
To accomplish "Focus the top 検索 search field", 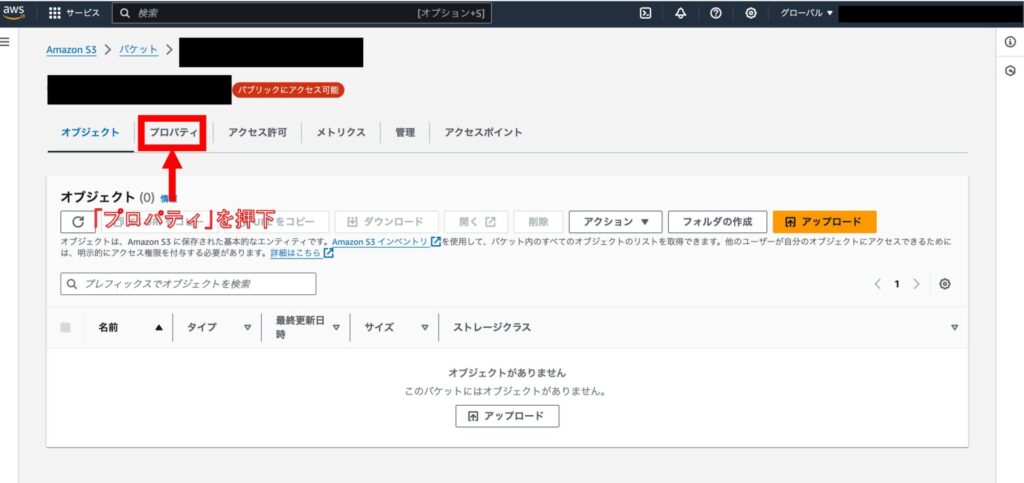I will (302, 13).
